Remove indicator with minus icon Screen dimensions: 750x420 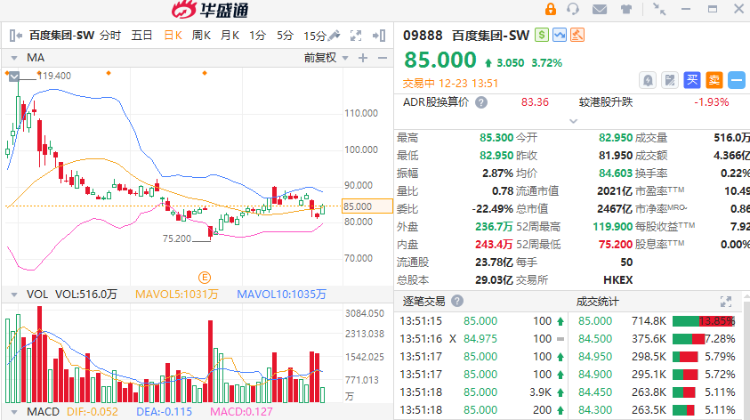tap(382, 58)
